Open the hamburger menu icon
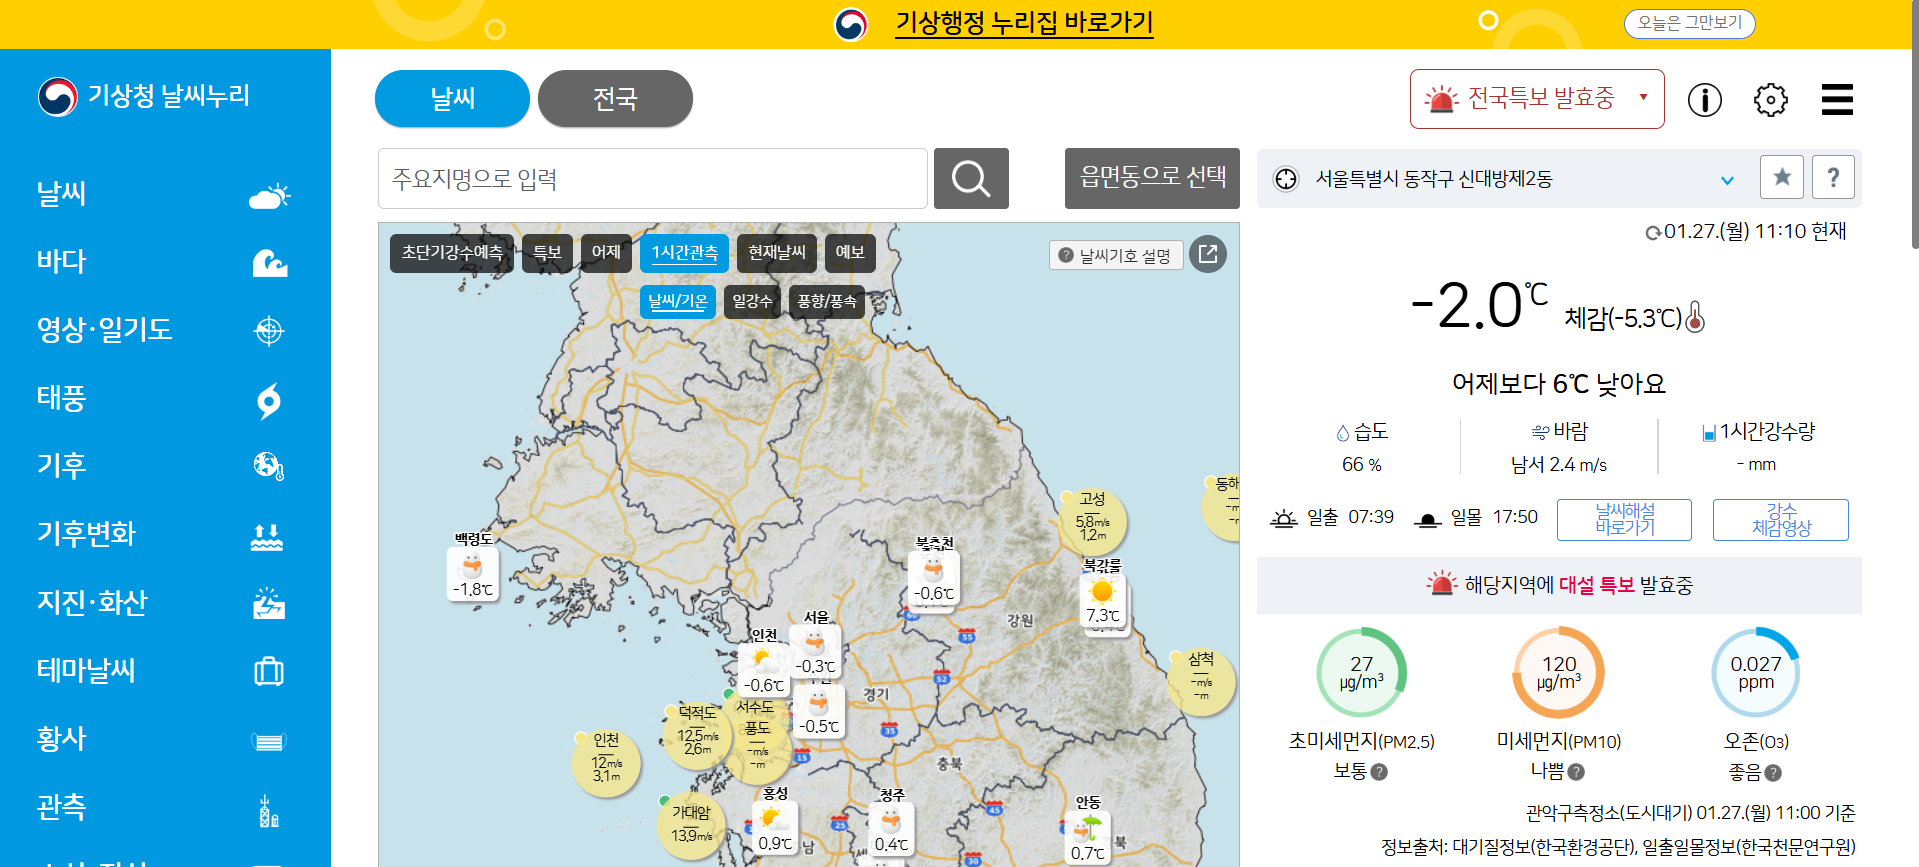 [1837, 99]
